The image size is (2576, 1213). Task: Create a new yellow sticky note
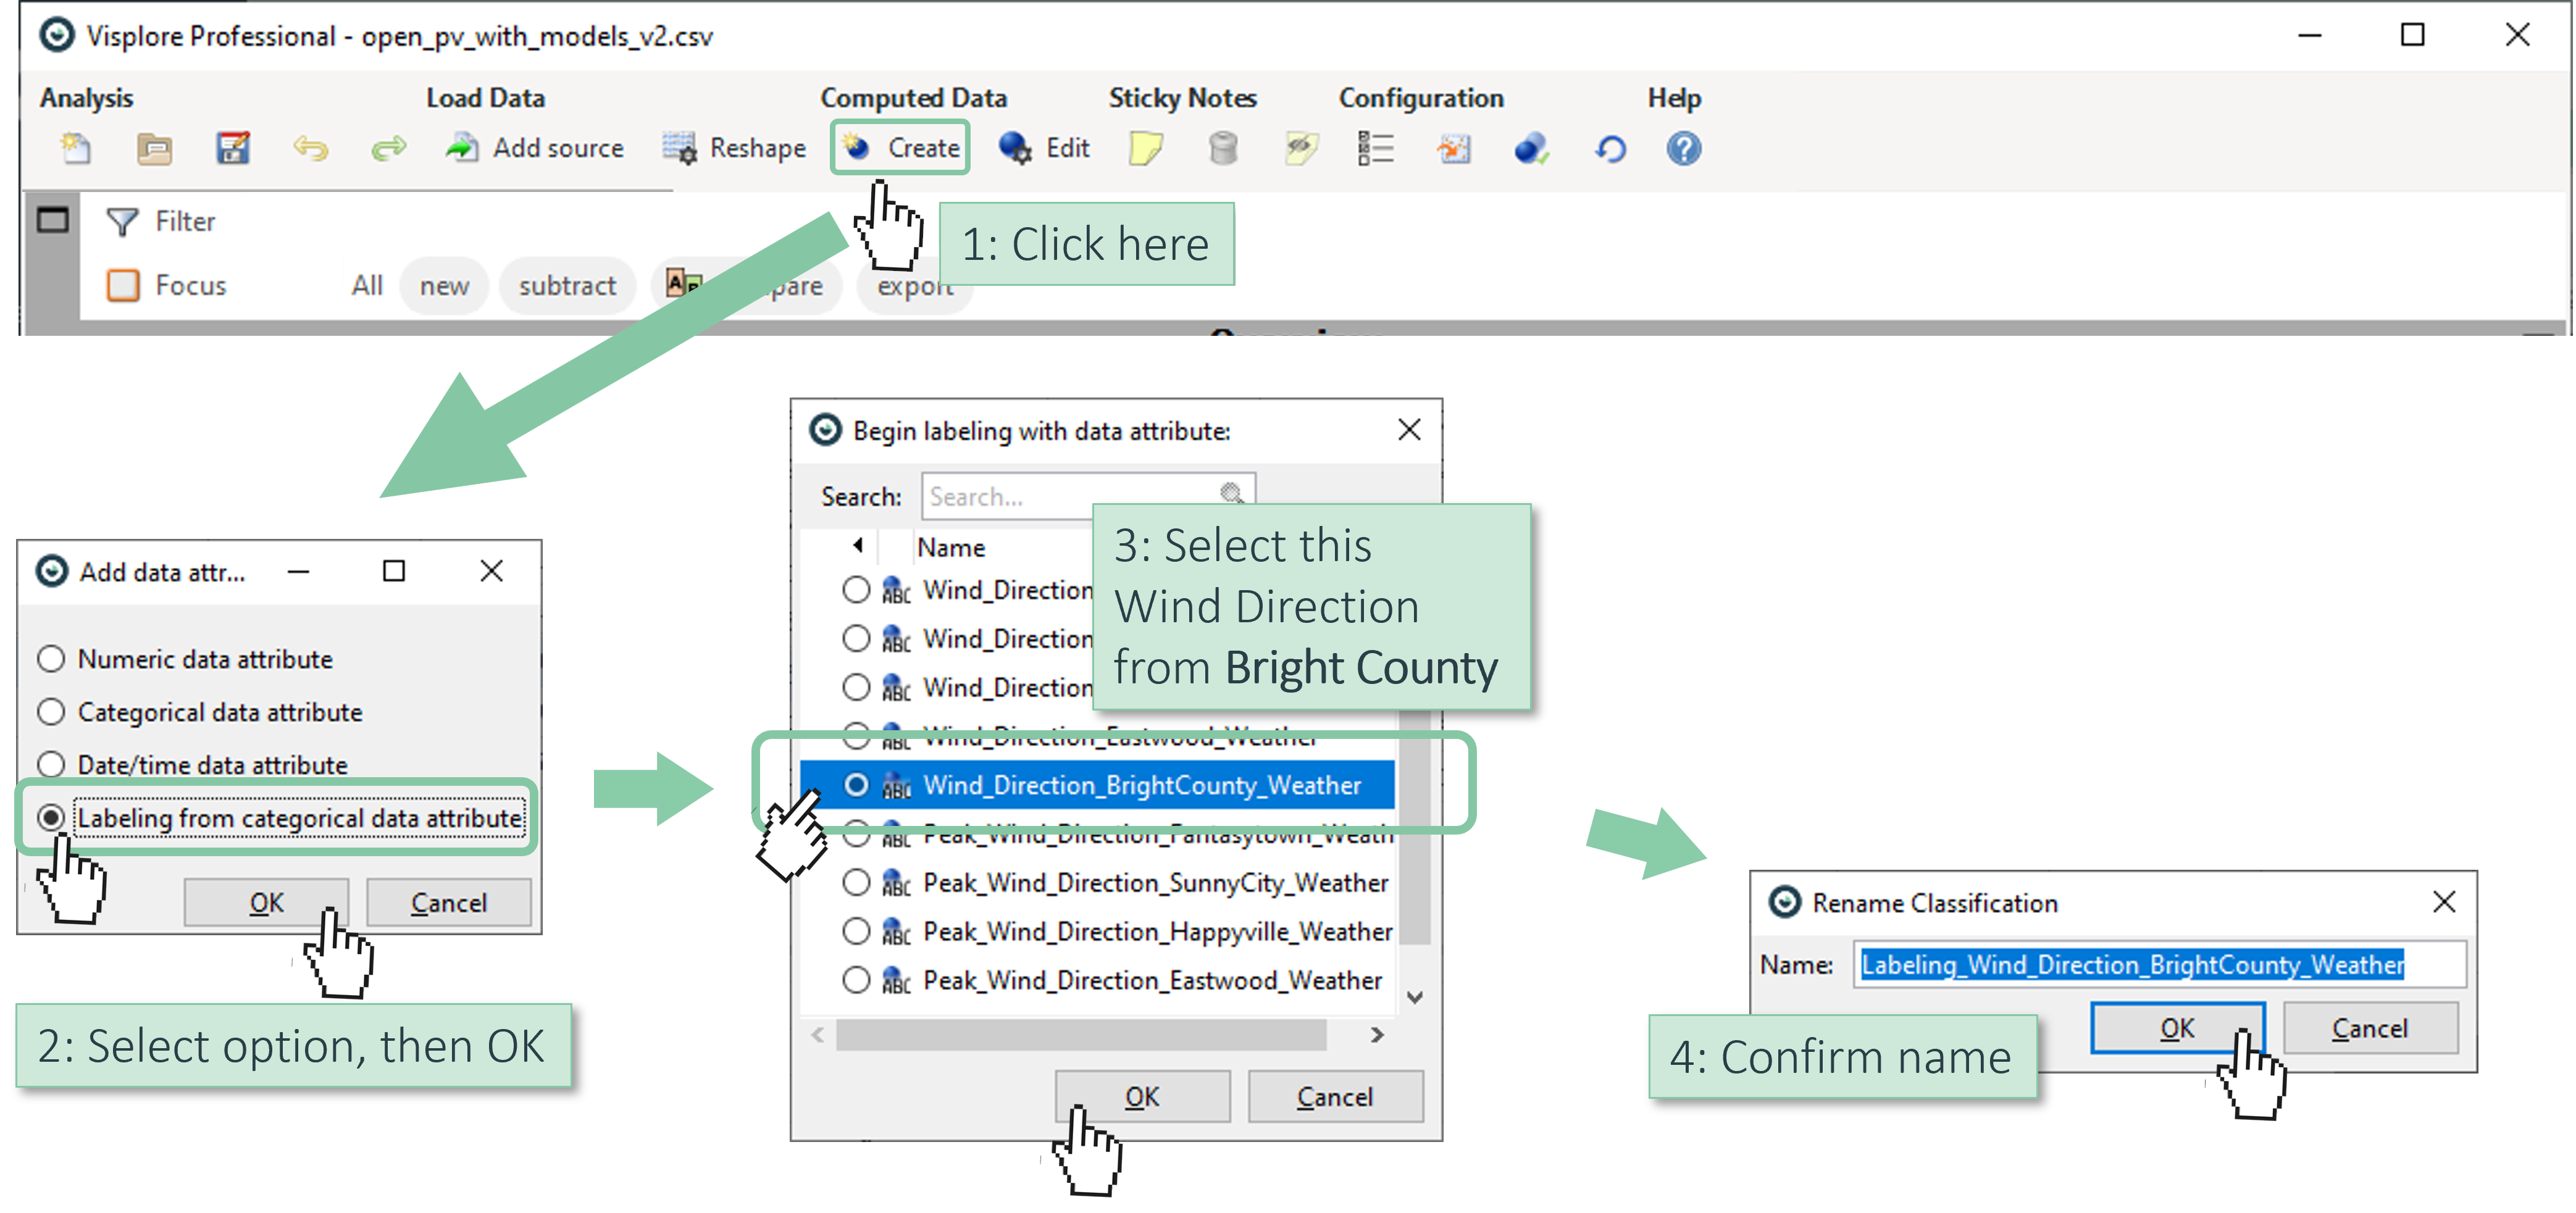[1145, 148]
